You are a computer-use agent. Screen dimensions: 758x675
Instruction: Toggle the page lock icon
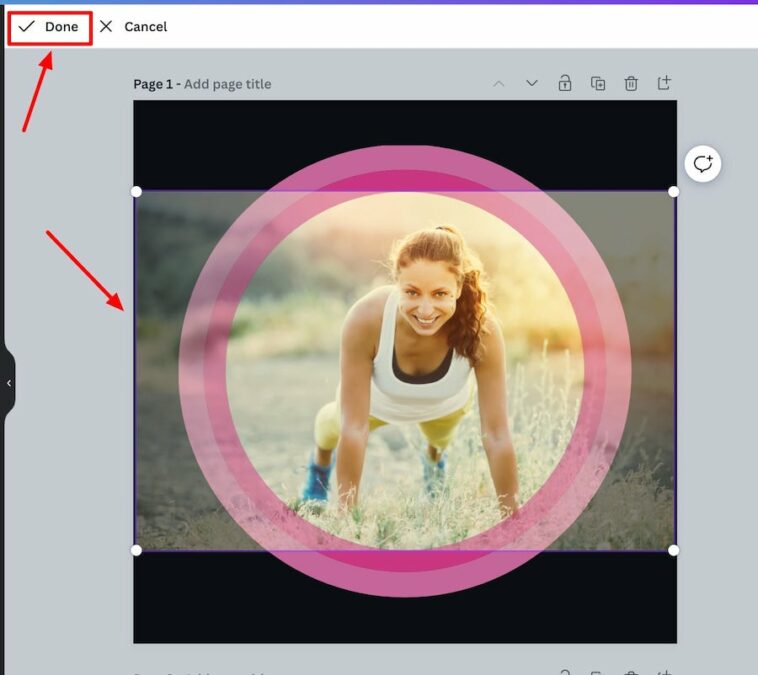[565, 84]
